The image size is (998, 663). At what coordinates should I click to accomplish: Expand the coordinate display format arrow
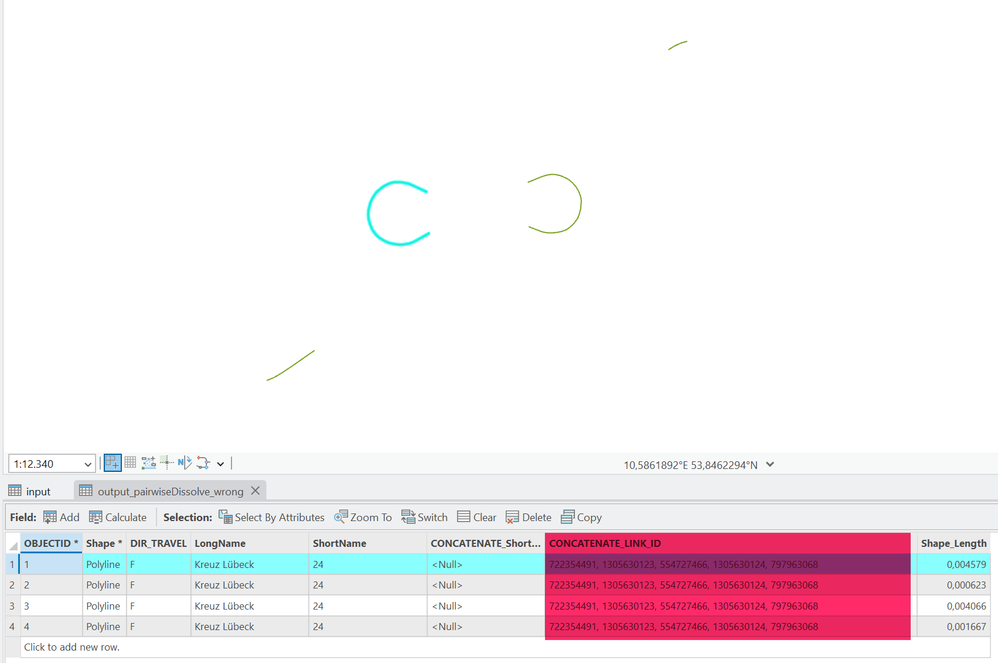pos(770,464)
